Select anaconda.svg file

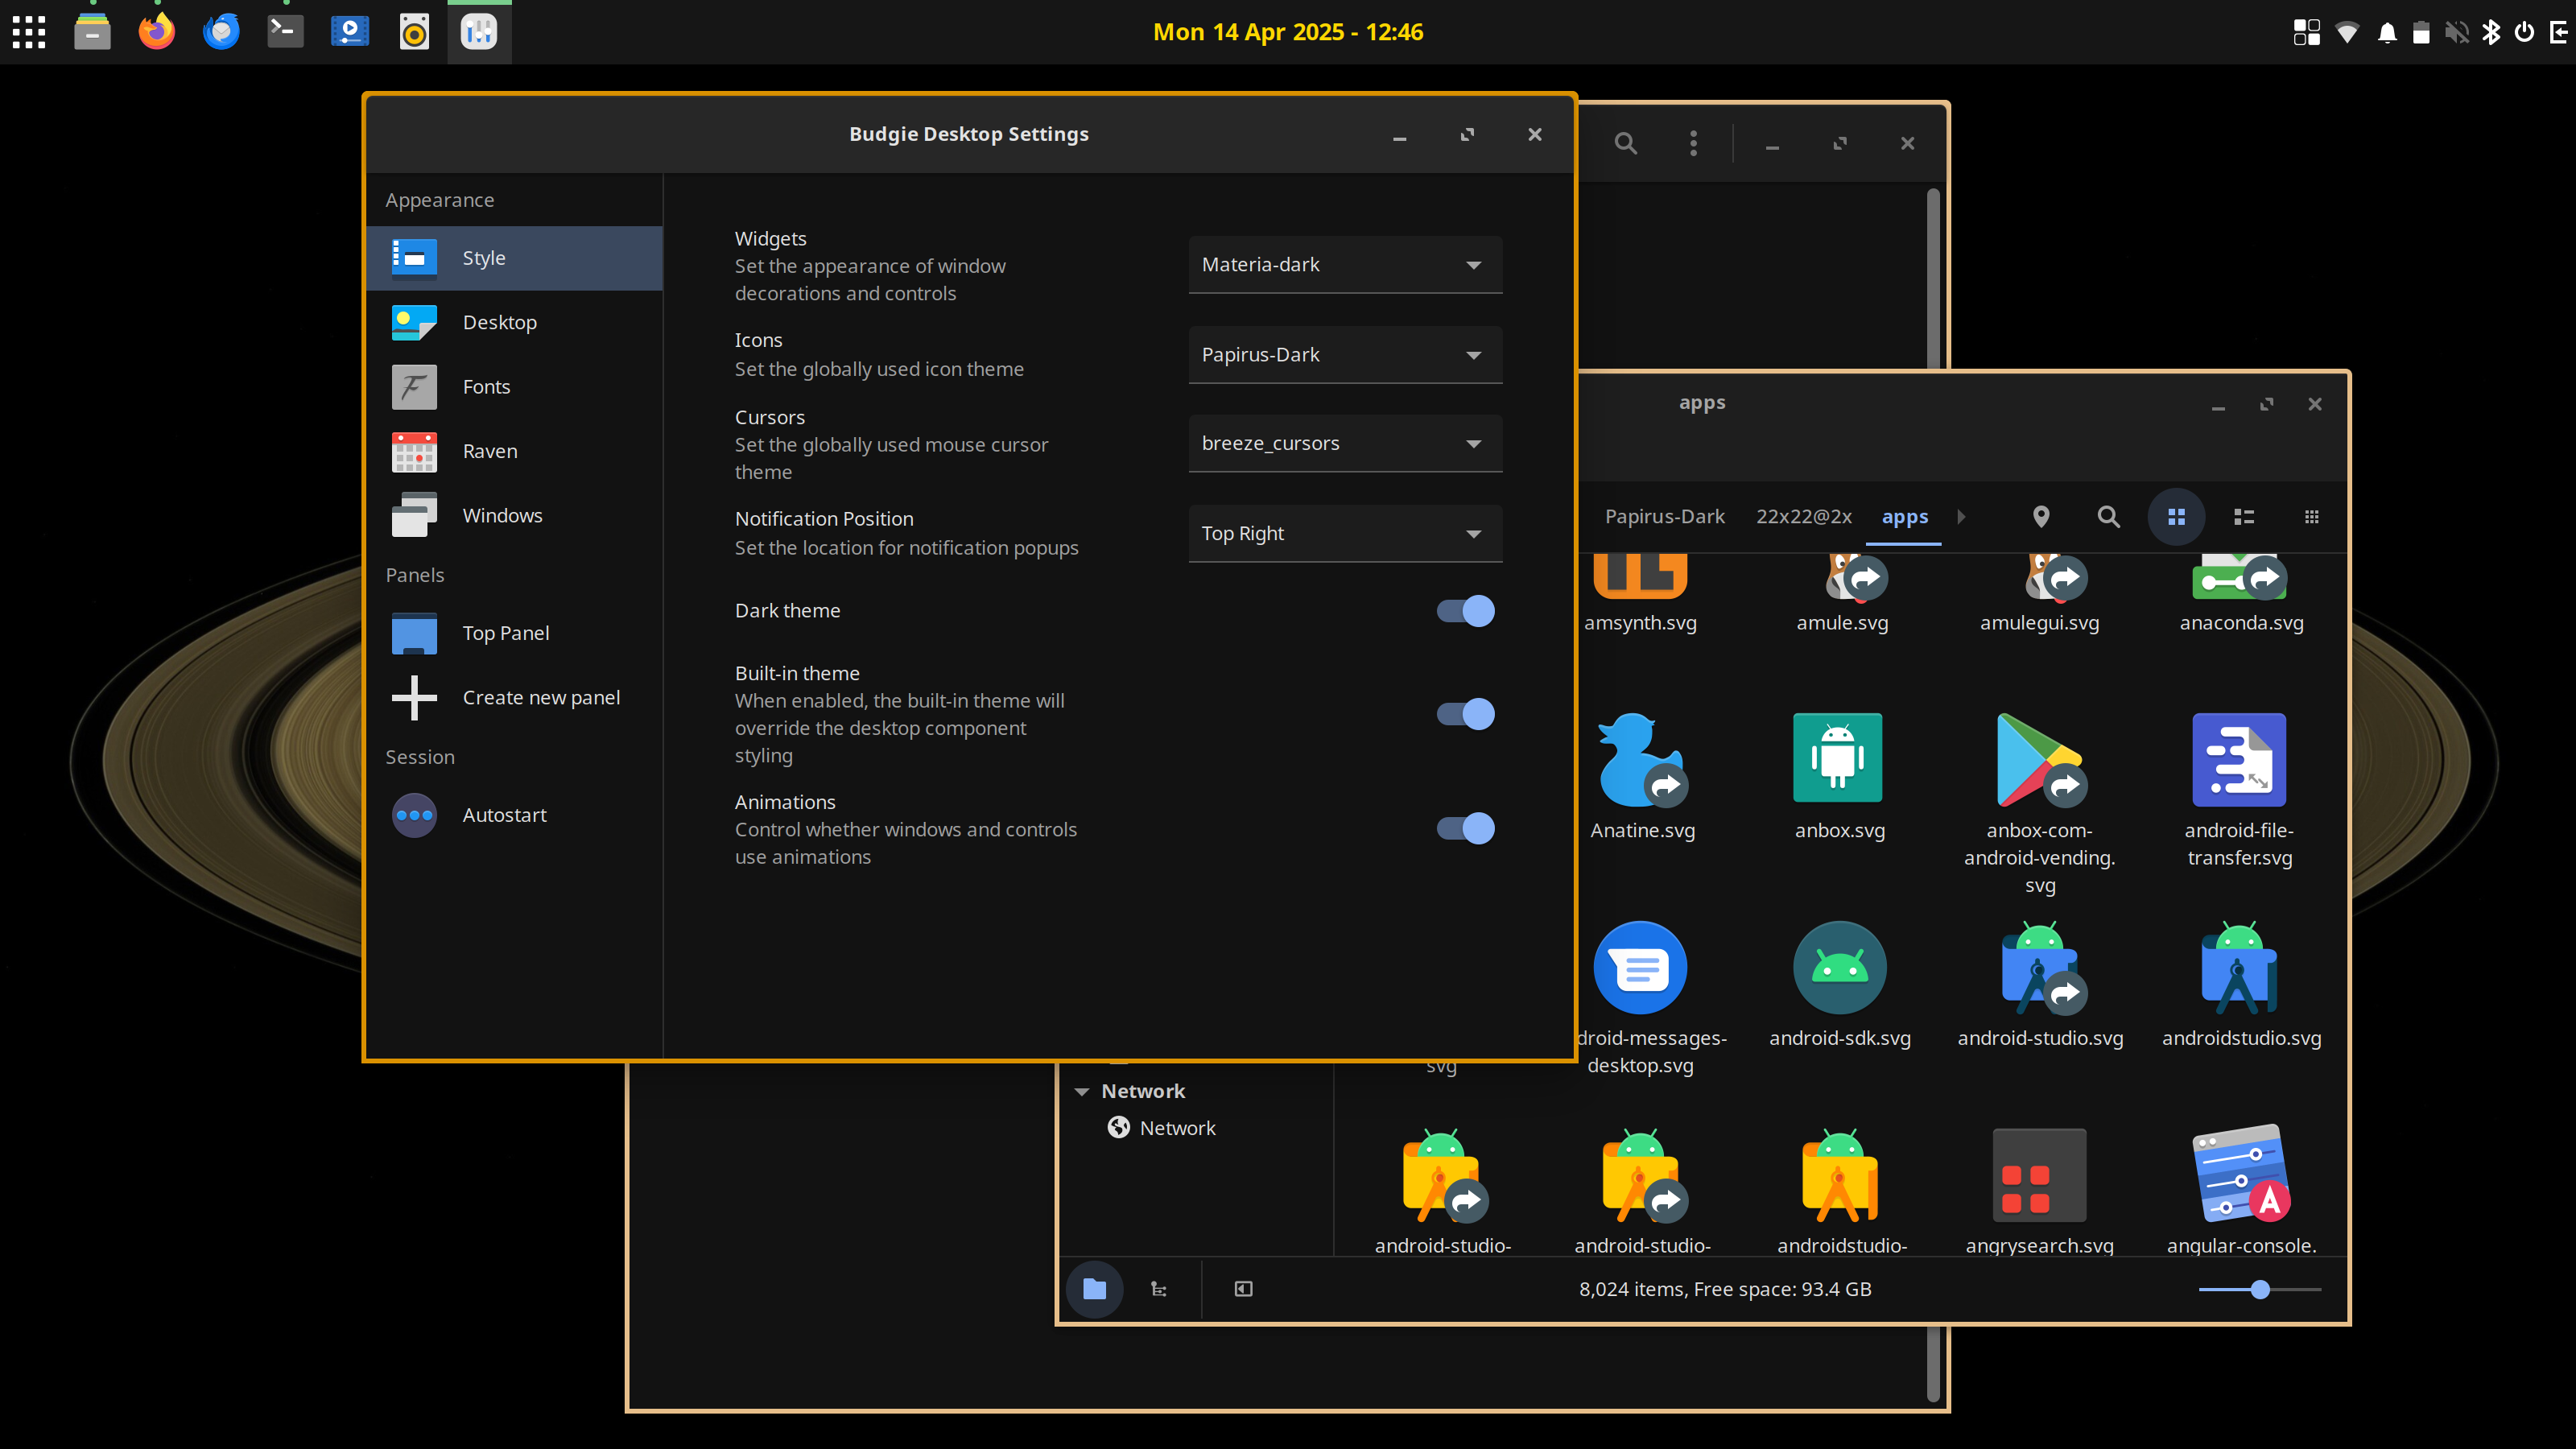pyautogui.click(x=2241, y=596)
